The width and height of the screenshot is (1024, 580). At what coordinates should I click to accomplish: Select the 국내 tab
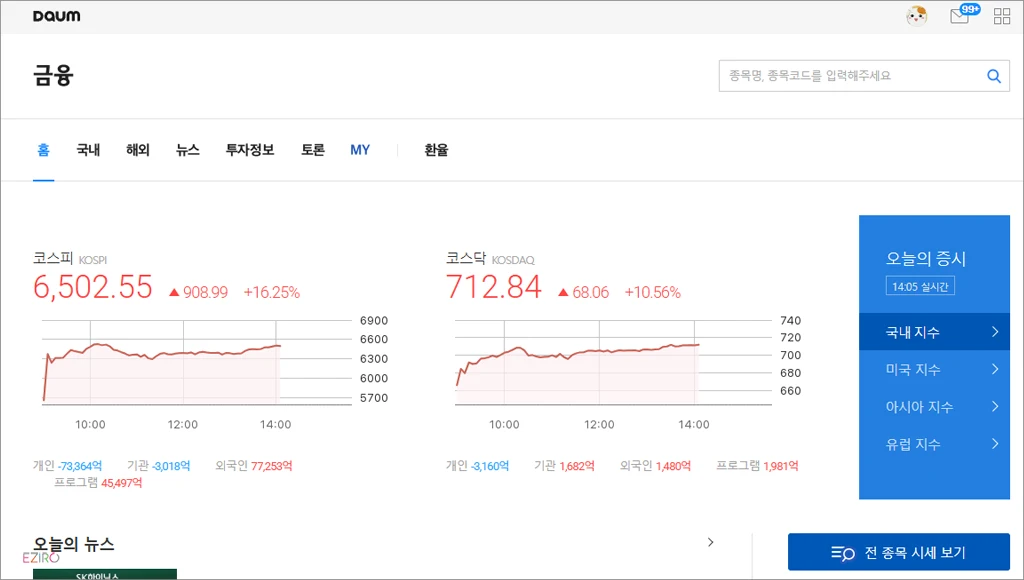tap(88, 150)
